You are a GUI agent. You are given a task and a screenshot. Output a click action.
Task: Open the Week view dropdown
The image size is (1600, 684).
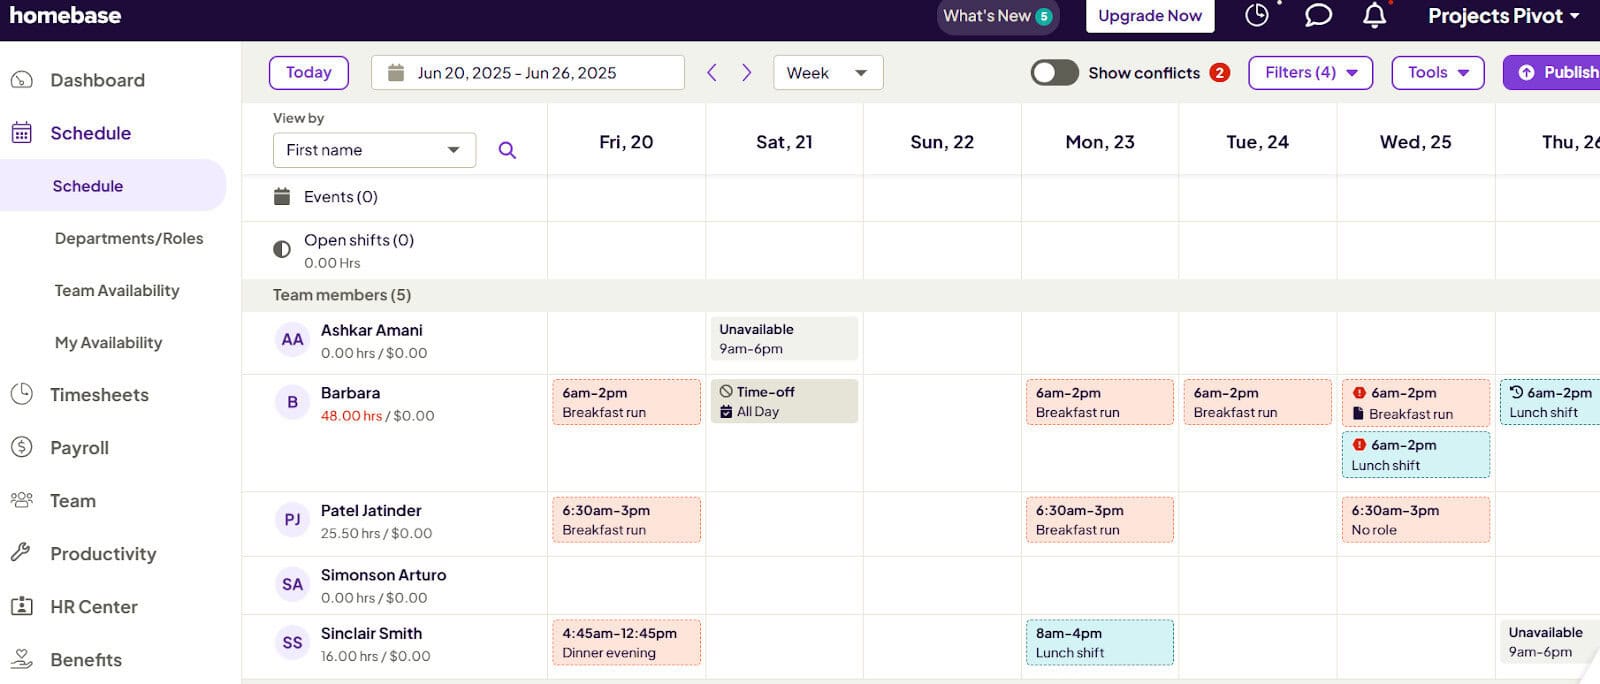[x=828, y=73]
